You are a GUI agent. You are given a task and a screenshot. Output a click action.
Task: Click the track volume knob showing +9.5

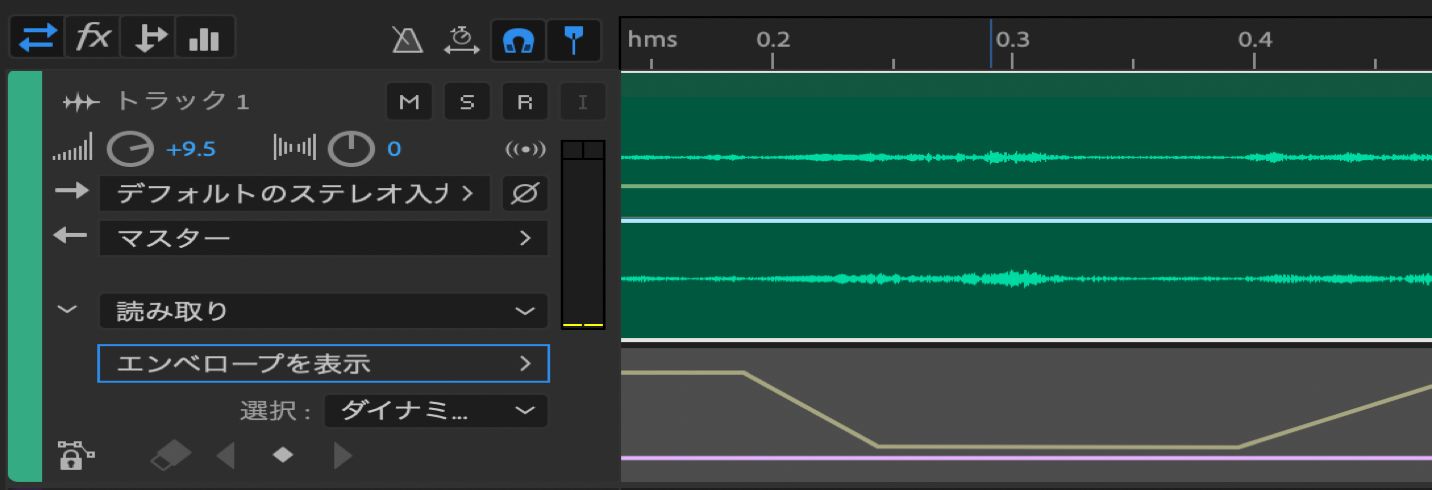[129, 150]
